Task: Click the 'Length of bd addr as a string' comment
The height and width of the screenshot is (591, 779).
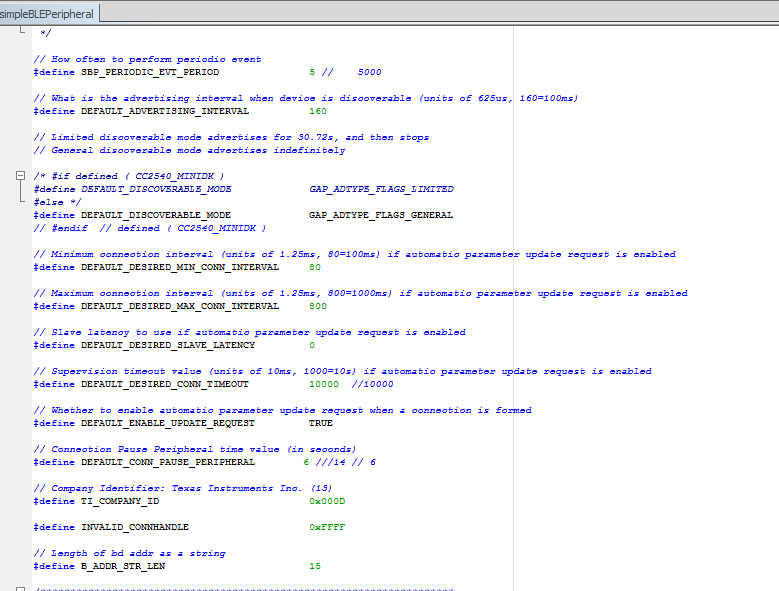Action: click(x=129, y=553)
